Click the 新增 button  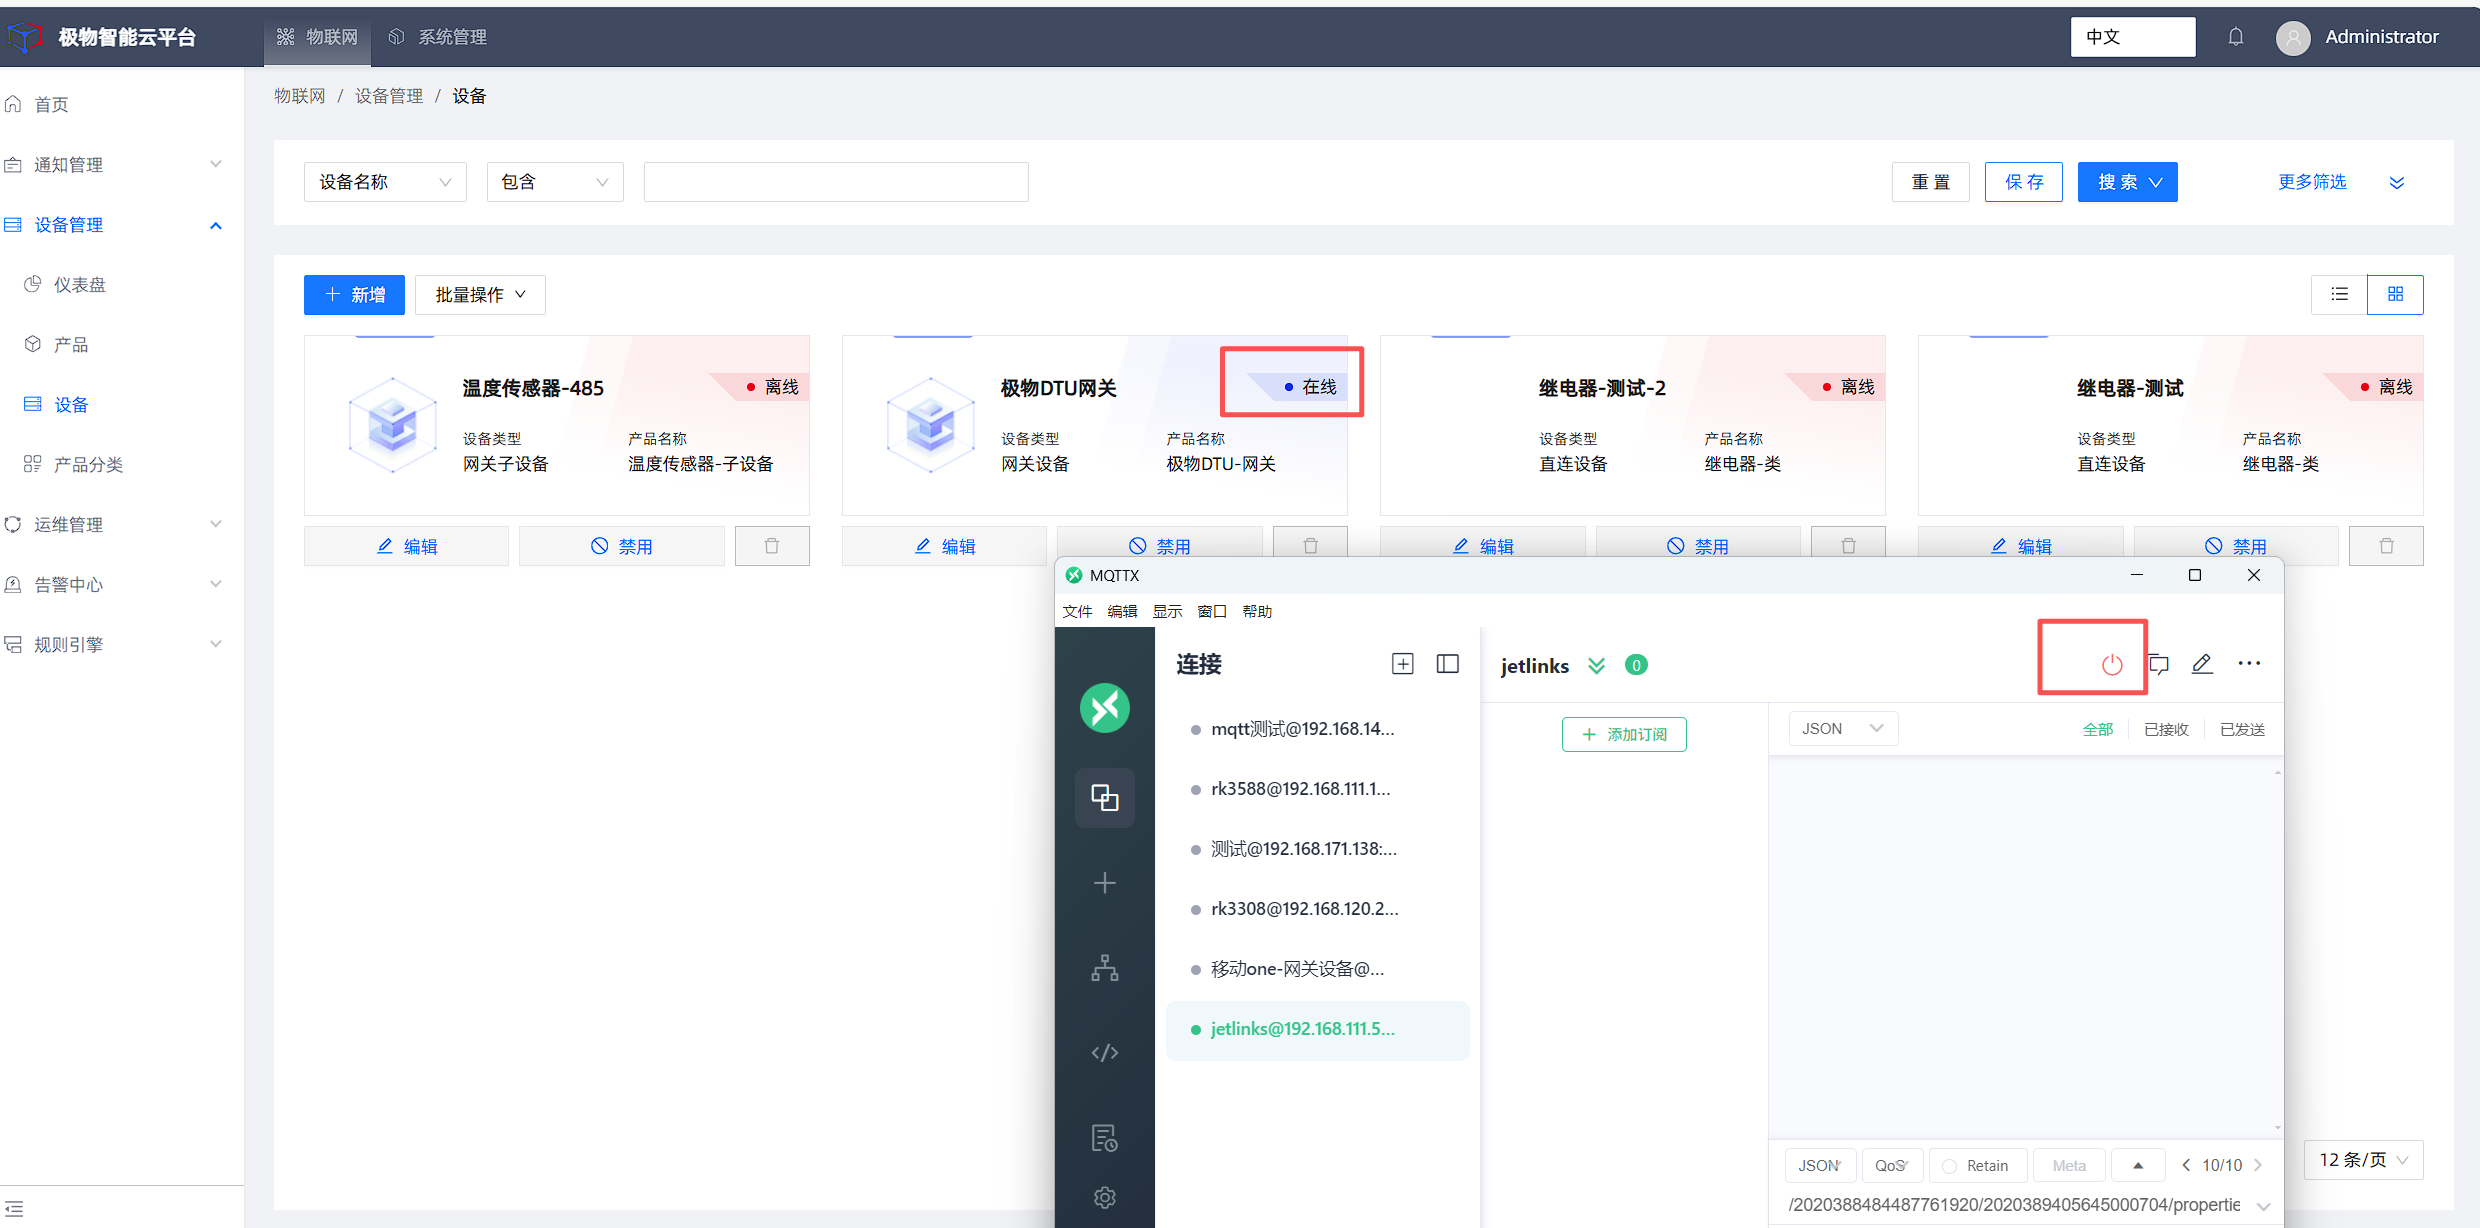[x=354, y=295]
